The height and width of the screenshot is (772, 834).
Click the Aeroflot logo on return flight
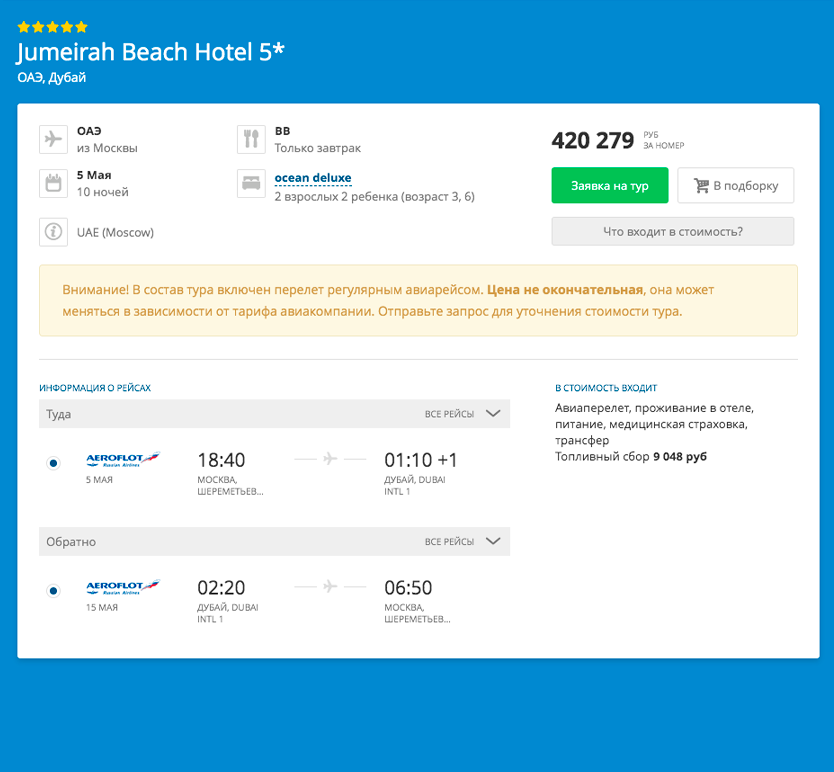tap(123, 588)
